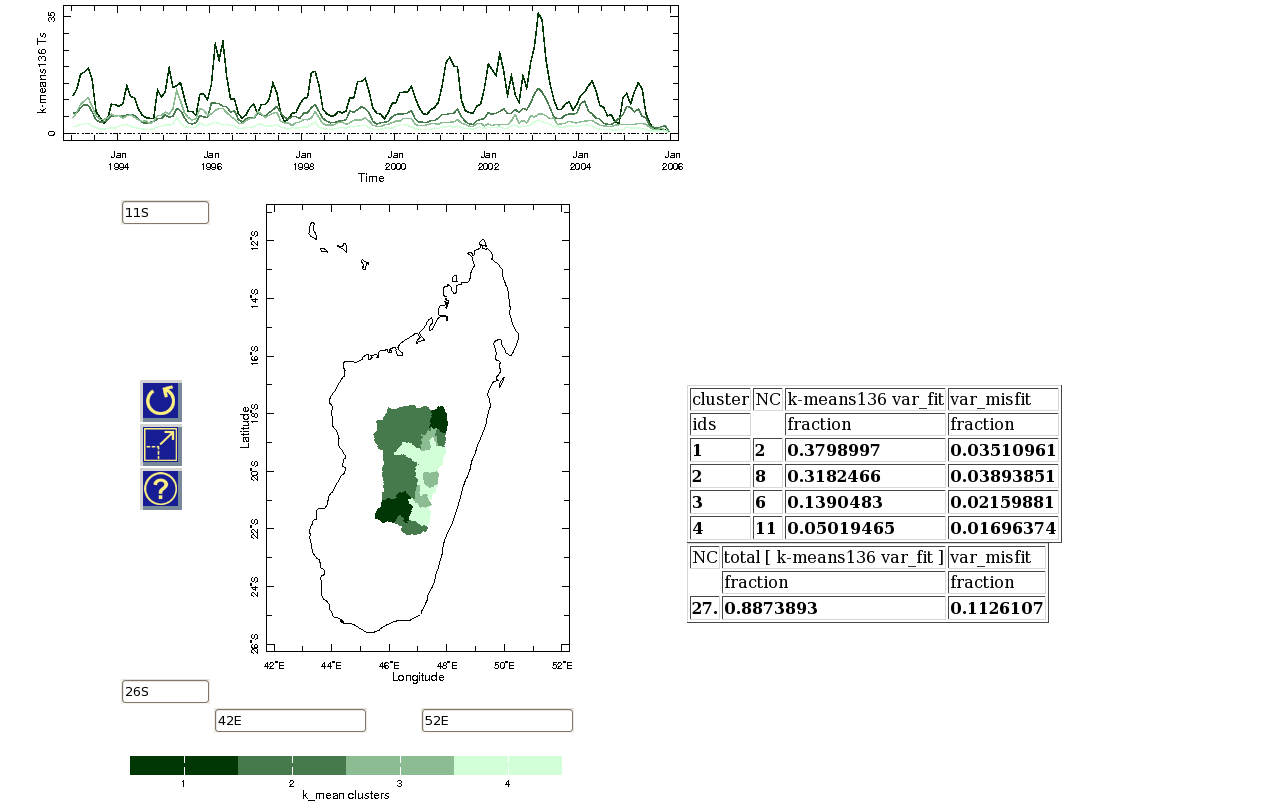The width and height of the screenshot is (1265, 801).
Task: Click the total var_fit value 0.8873893
Action: point(833,608)
